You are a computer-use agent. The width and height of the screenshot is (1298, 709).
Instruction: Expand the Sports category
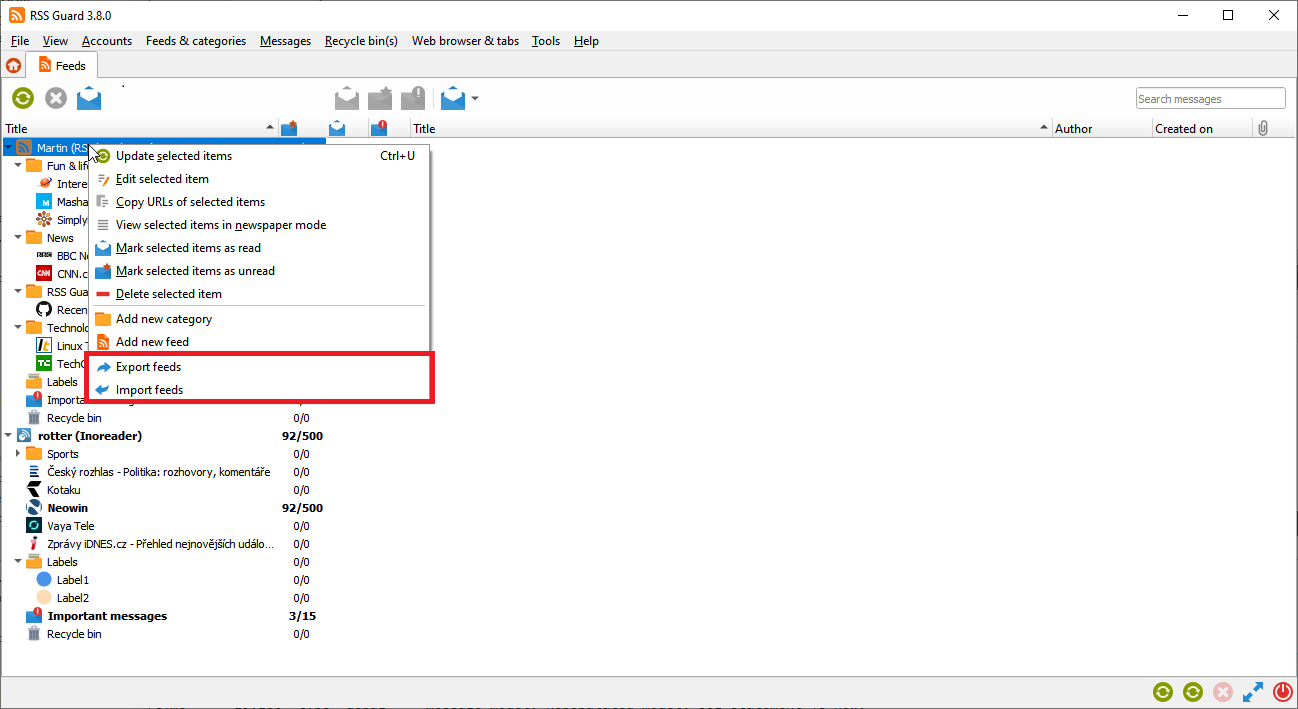coord(18,454)
